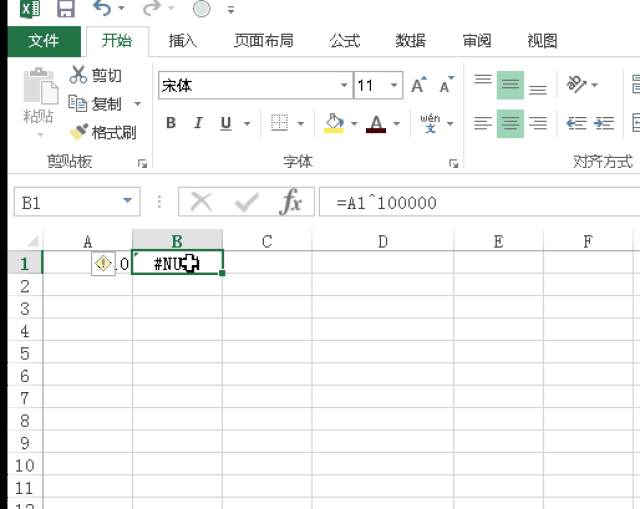640x509 pixels.
Task: Open the font size 11 dropdown
Action: pos(394,85)
